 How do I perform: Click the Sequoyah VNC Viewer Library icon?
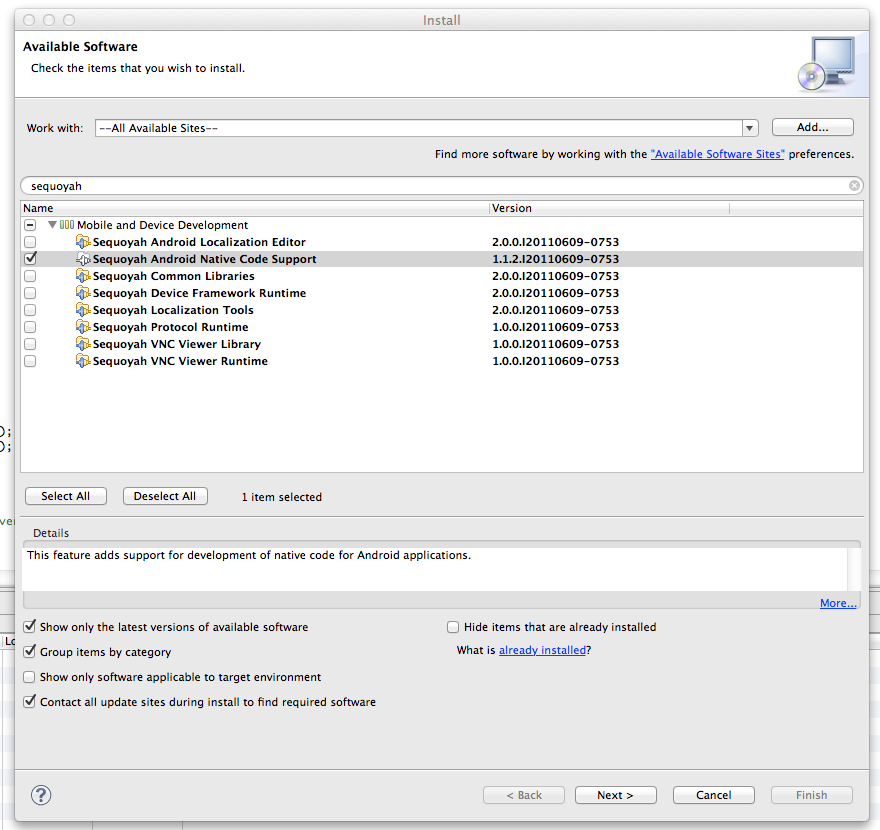pos(83,344)
